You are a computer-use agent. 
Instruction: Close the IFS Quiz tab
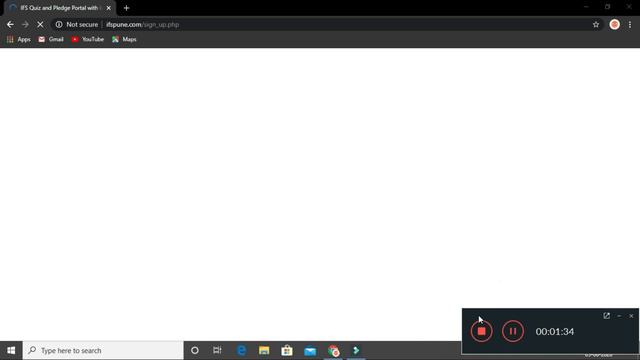(x=109, y=8)
